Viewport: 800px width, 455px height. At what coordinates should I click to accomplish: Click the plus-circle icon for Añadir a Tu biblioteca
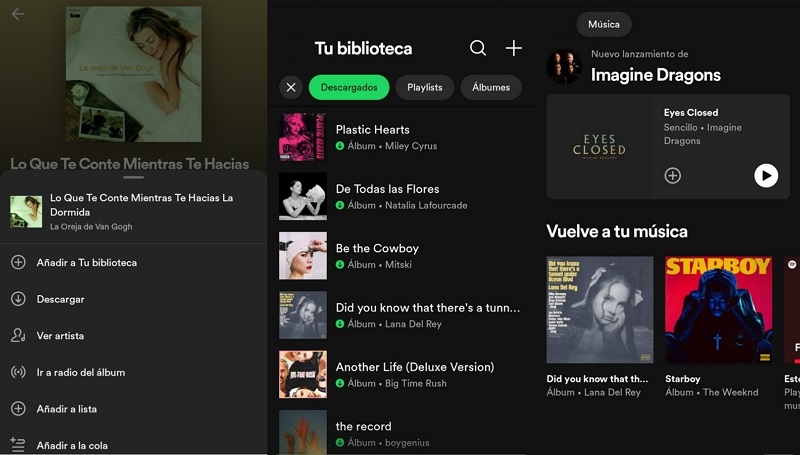(x=18, y=262)
